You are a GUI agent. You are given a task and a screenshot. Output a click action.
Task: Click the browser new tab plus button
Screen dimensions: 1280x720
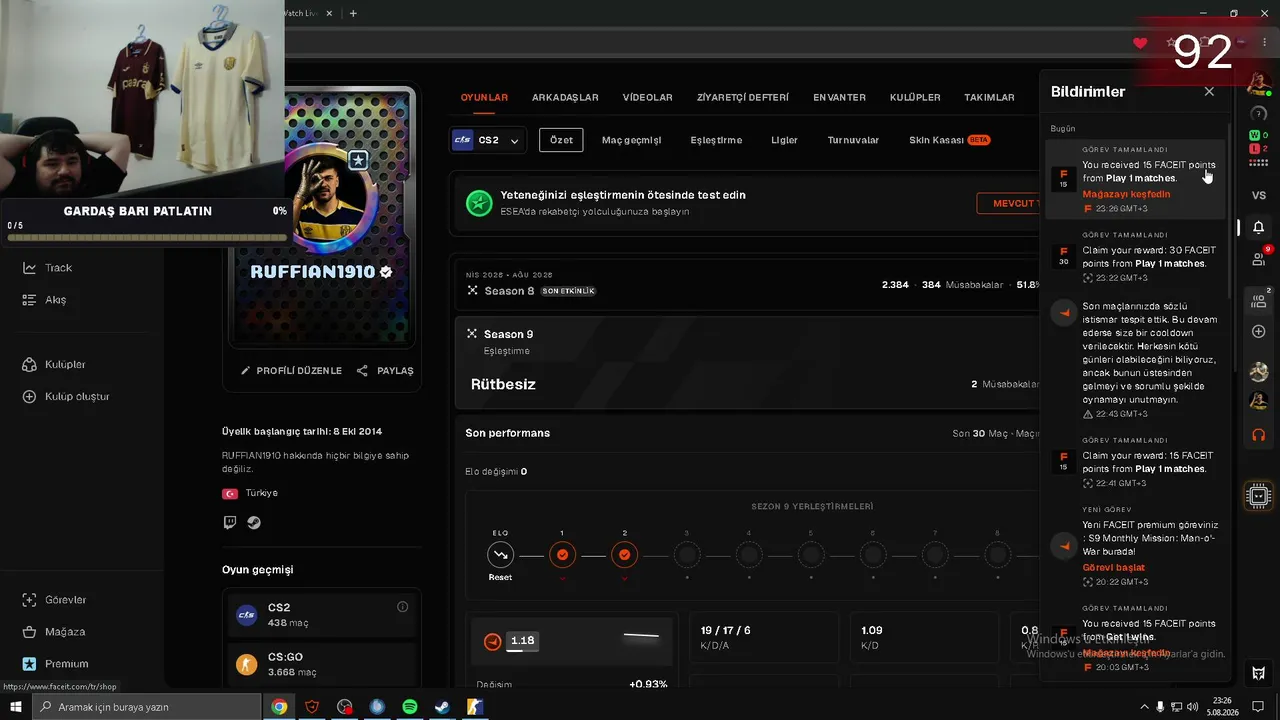coord(353,13)
